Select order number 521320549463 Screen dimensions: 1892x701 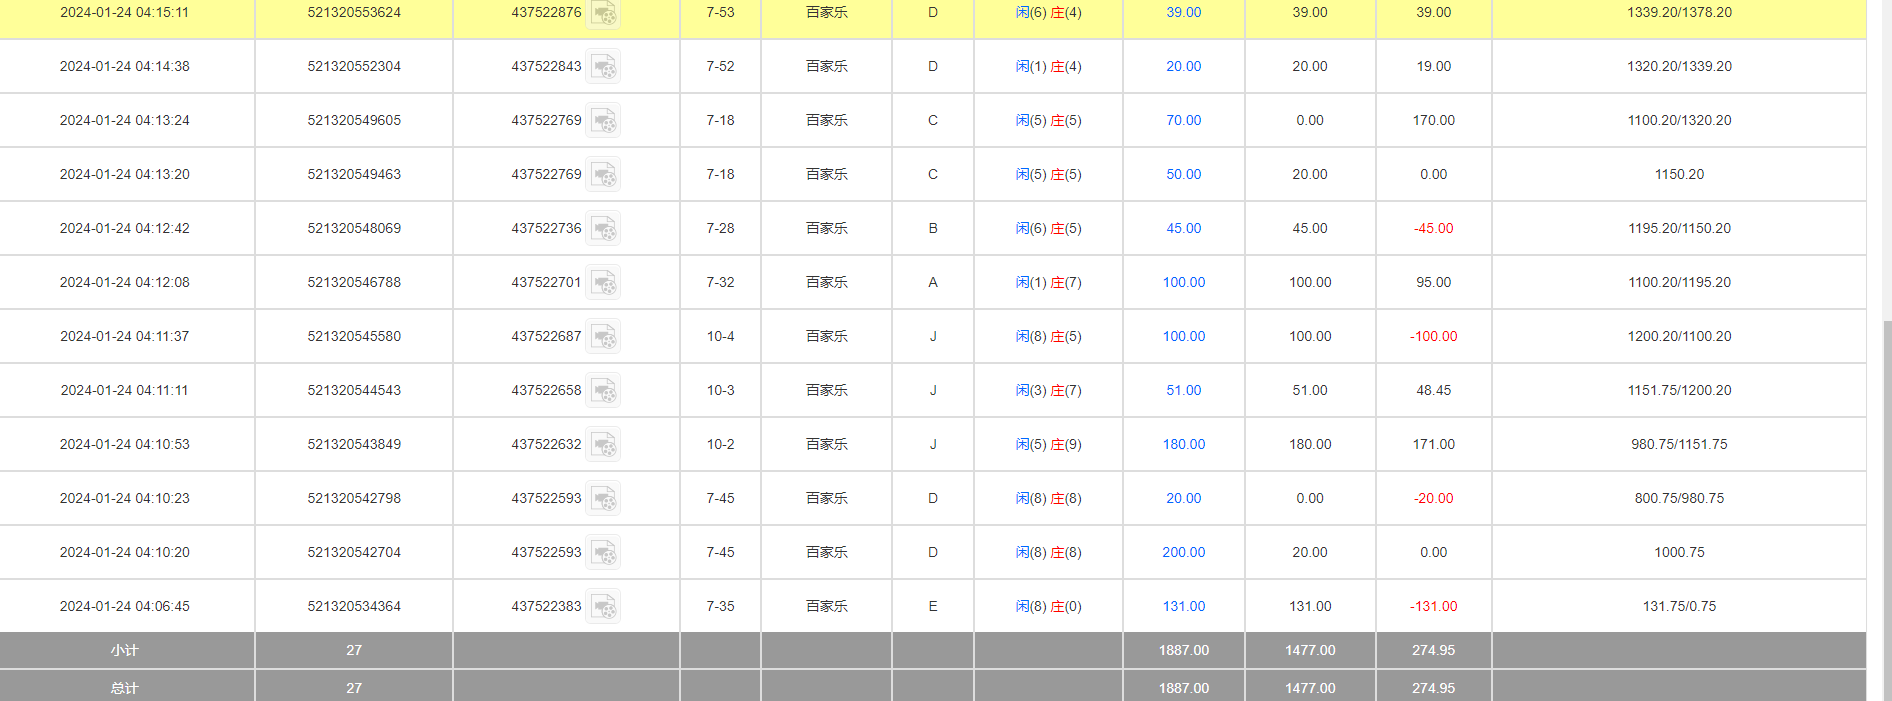click(354, 174)
